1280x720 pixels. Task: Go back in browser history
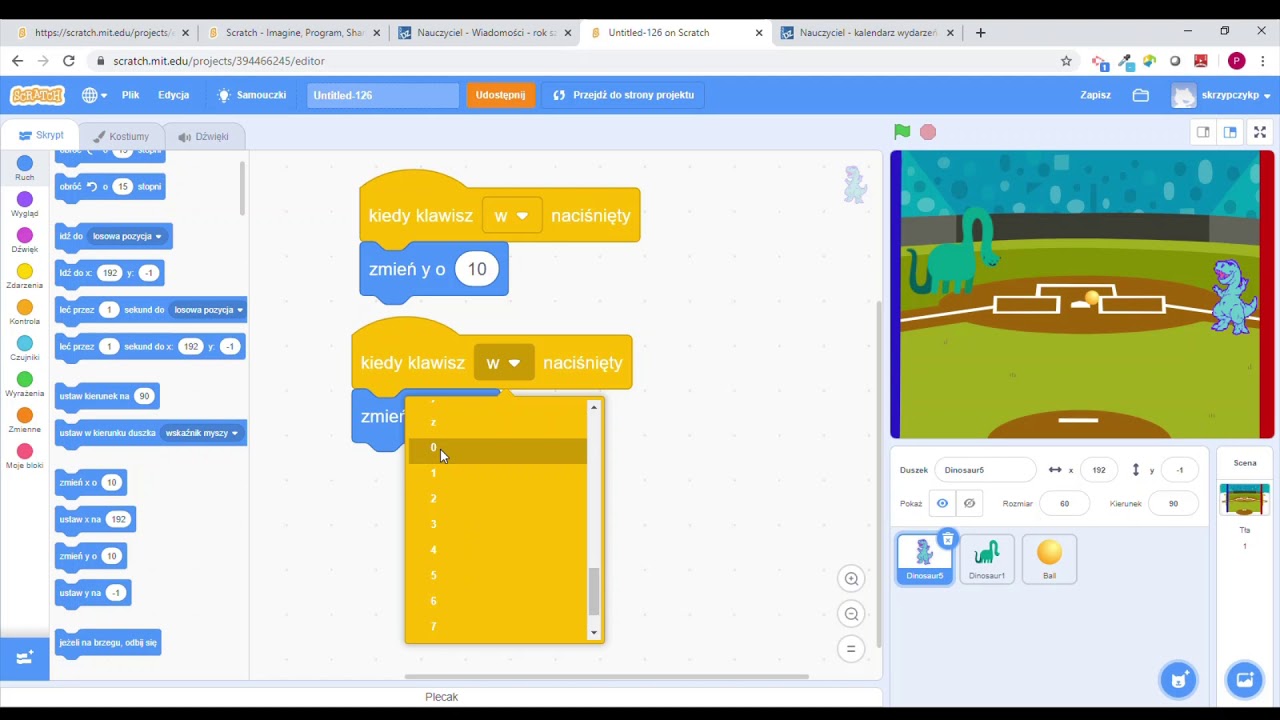[x=18, y=61]
